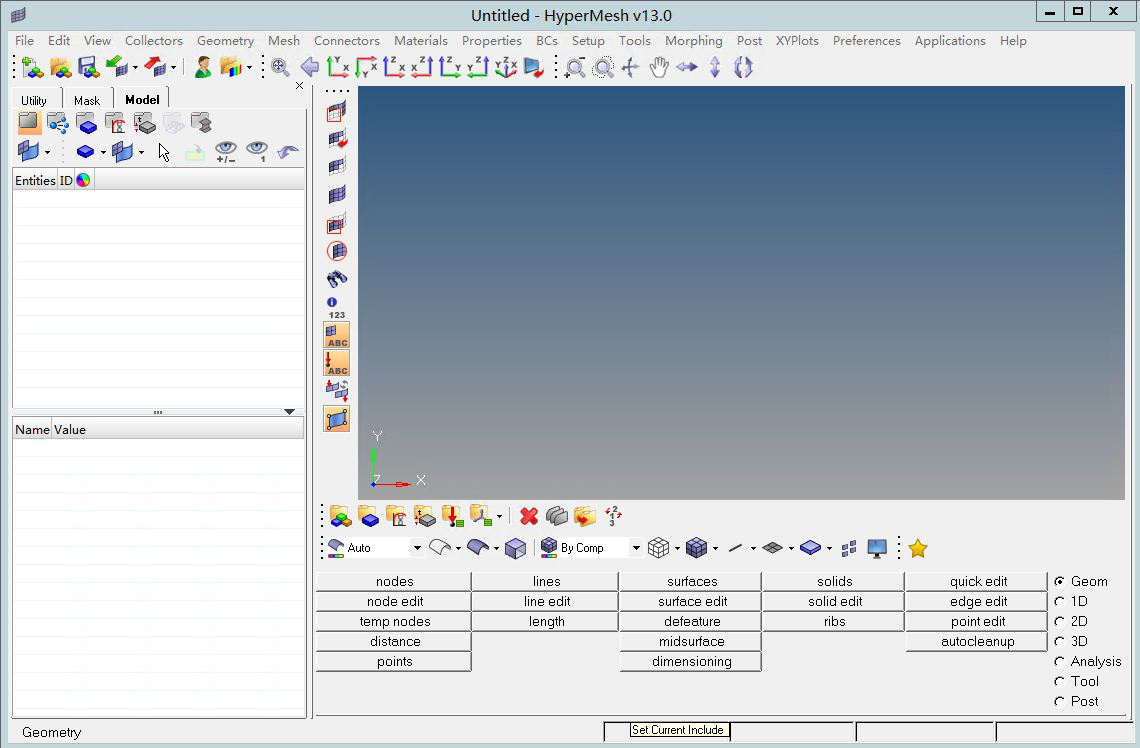Expand the Export icon dropdown arrow
Viewport: 1140px width, 748px height.
coord(173,68)
